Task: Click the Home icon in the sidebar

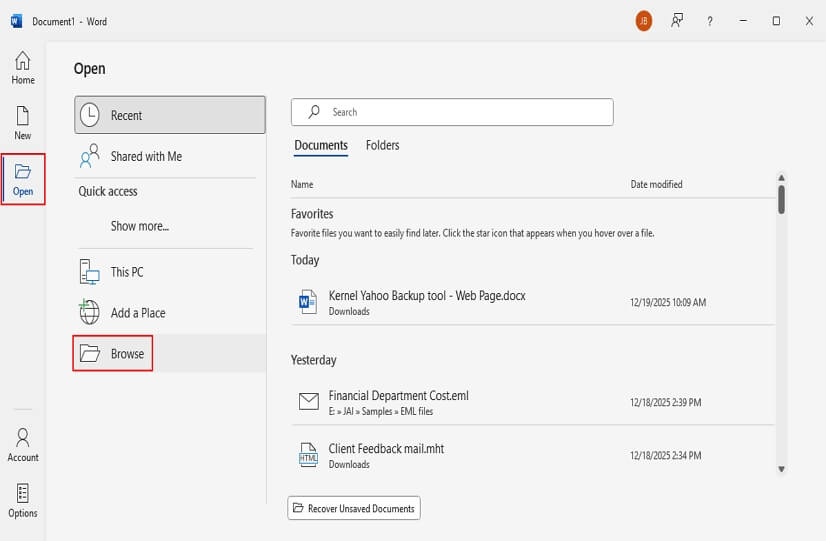Action: (22, 67)
